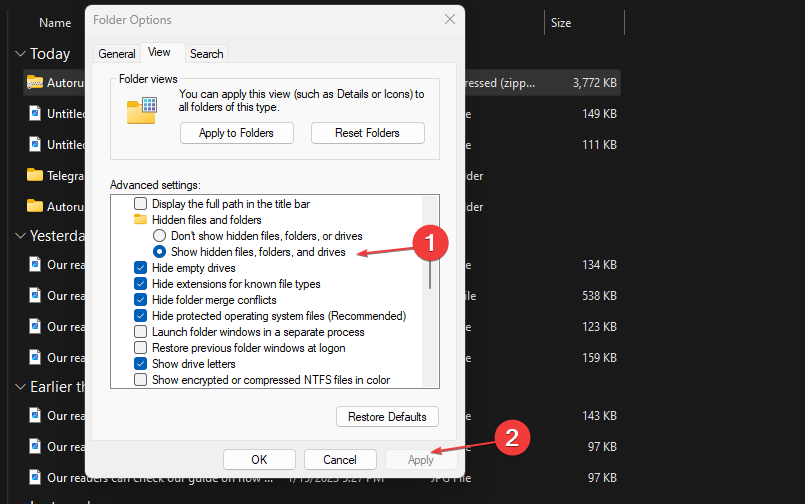Viewport: 805px width, 504px height.
Task: Select the file icon in the 159 KB row
Action: (34, 357)
